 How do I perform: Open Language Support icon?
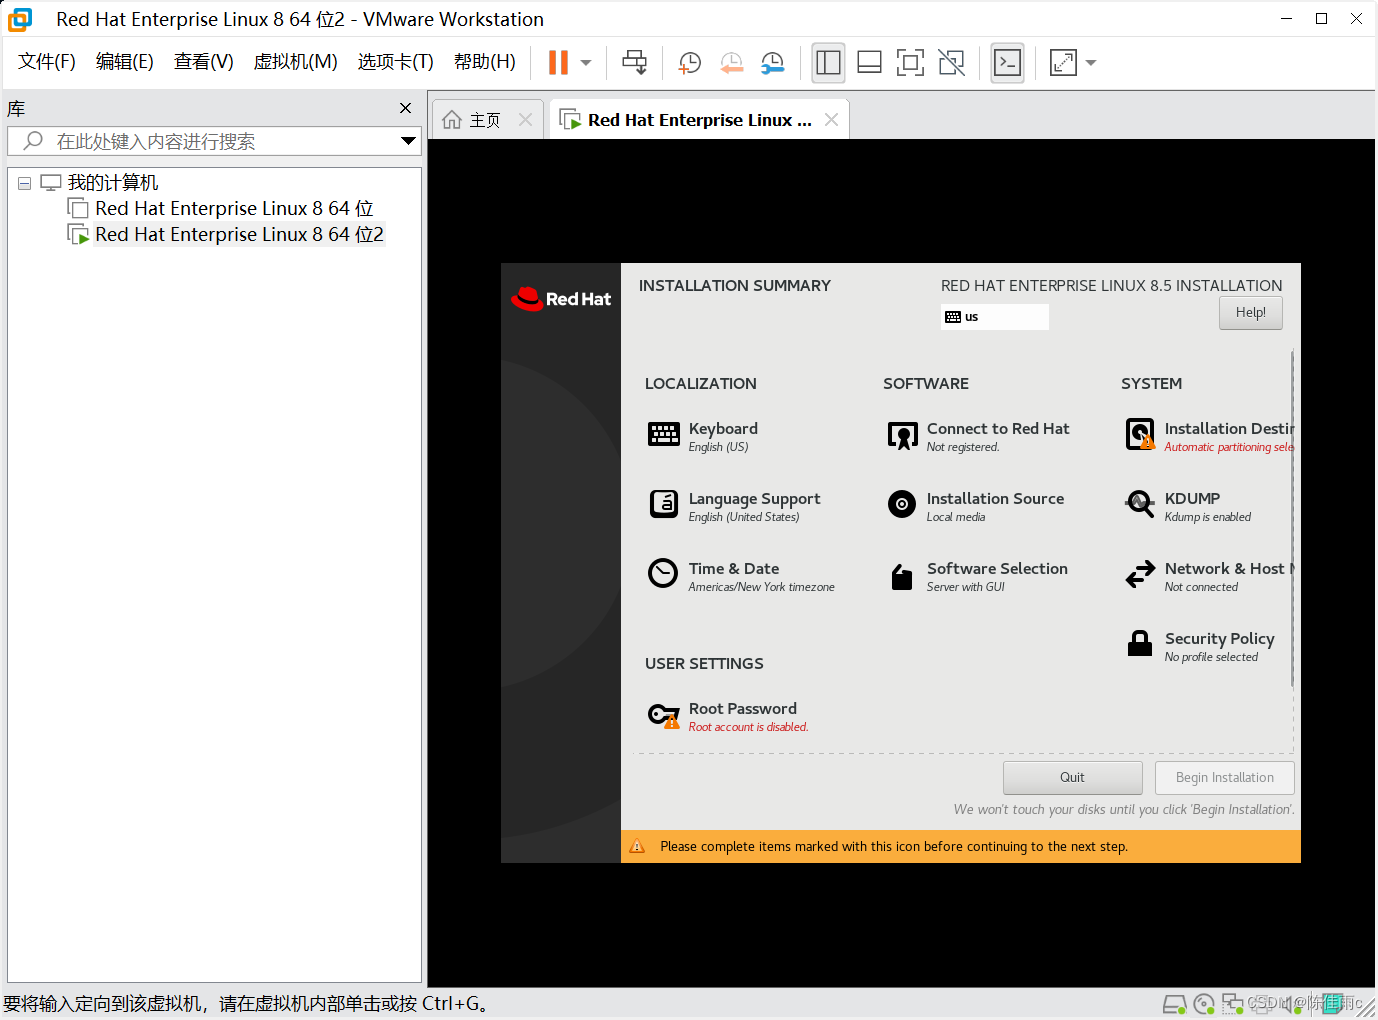(x=664, y=504)
